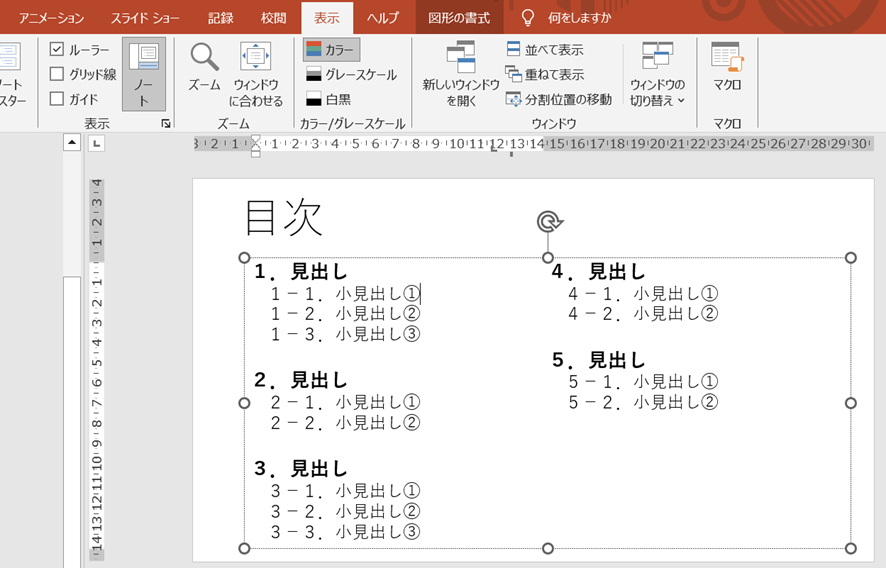
Task: Click the Zoom (ズーム) magnifier icon
Action: (x=204, y=59)
